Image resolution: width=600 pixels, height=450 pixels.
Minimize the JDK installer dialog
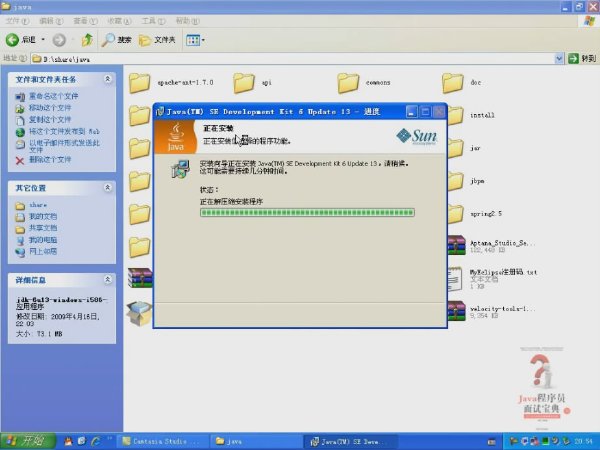[412, 112]
